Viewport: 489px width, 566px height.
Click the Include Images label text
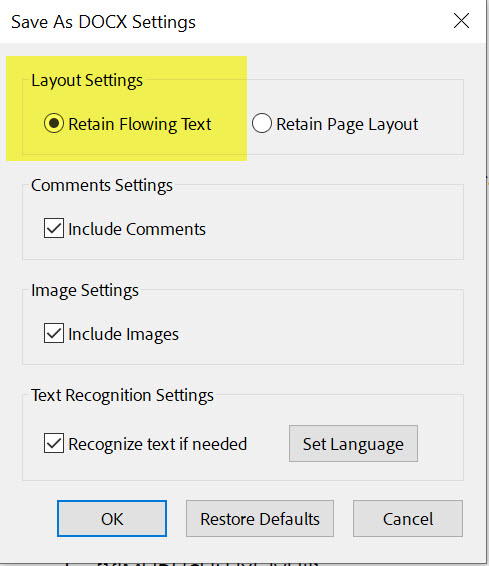(123, 334)
